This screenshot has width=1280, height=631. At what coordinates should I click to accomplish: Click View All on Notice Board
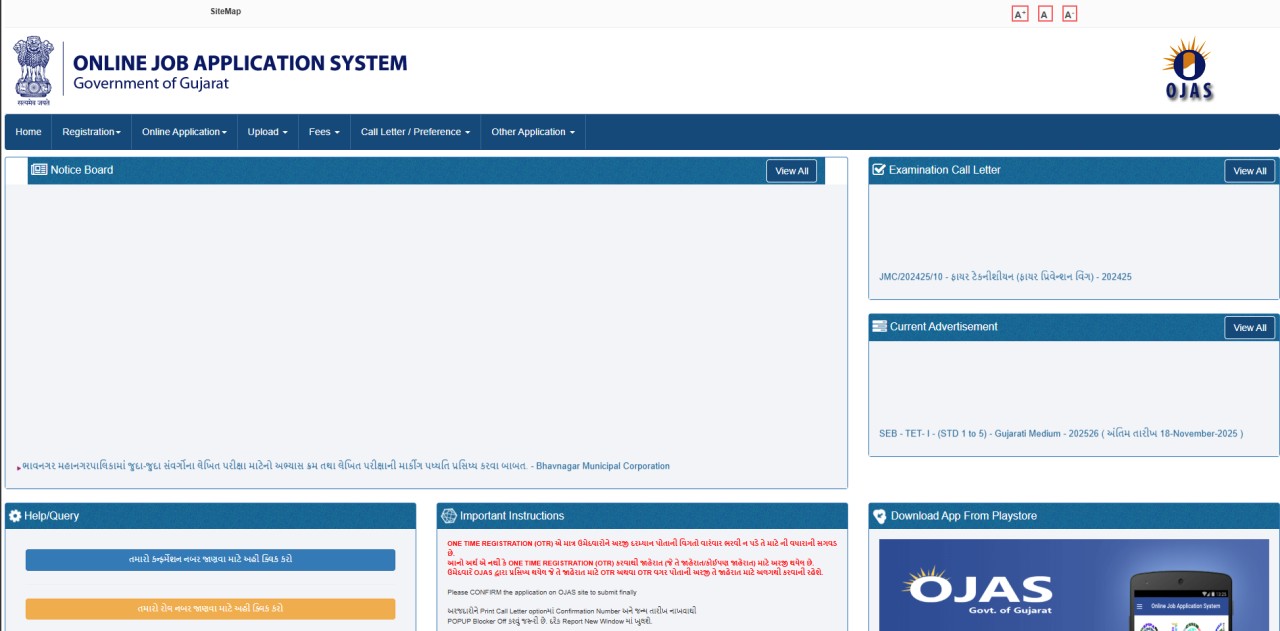coord(791,171)
